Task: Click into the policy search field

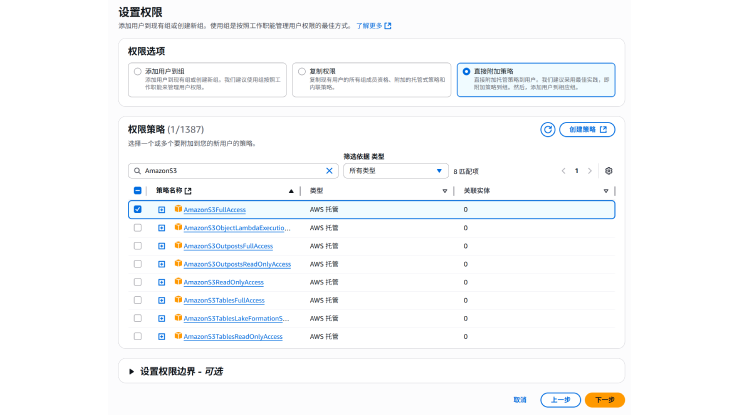Action: 230,171
